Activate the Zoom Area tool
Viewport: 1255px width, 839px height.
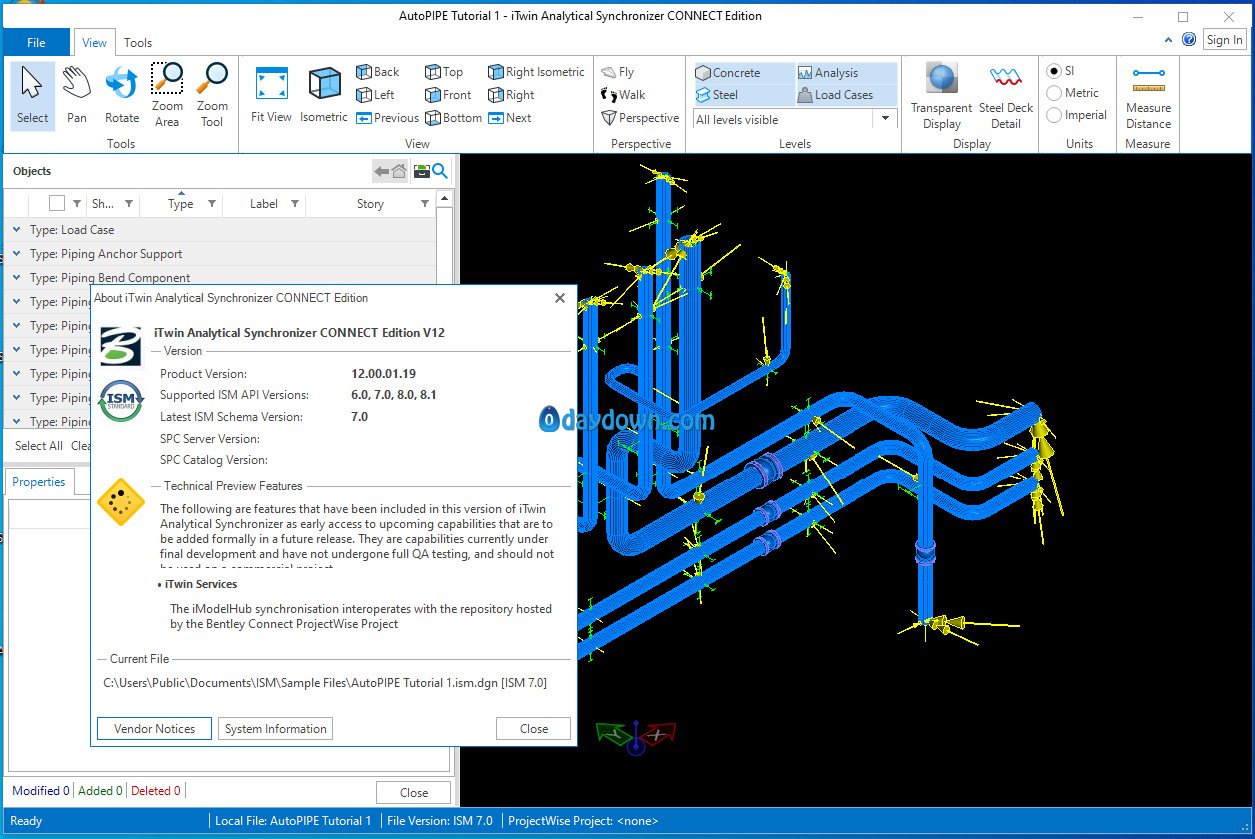coord(167,96)
